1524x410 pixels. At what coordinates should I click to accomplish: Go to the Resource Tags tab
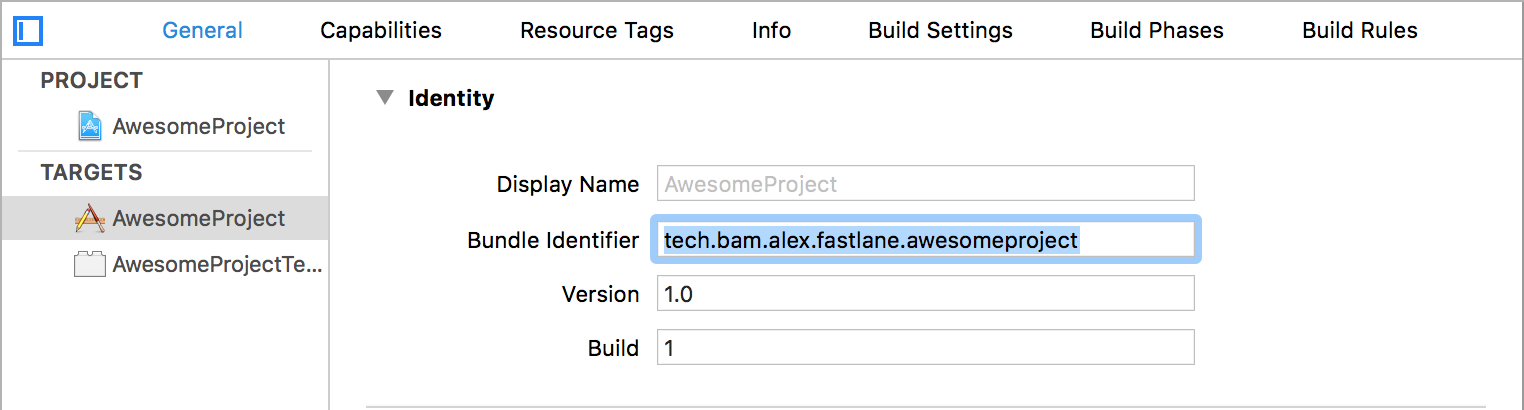coord(596,31)
